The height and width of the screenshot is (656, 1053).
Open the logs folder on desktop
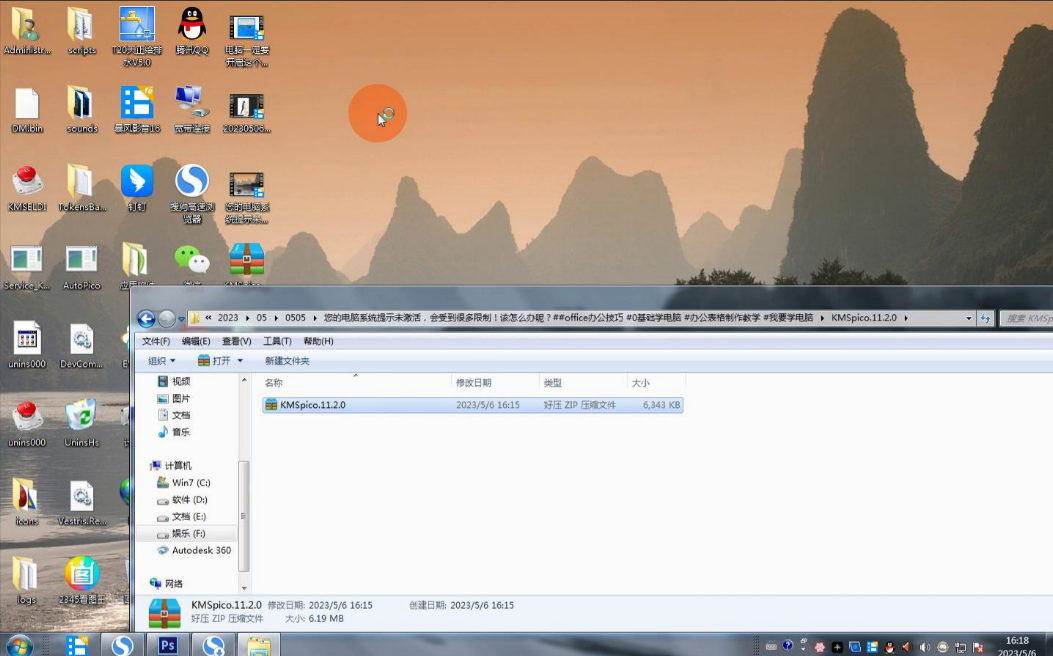click(26, 581)
